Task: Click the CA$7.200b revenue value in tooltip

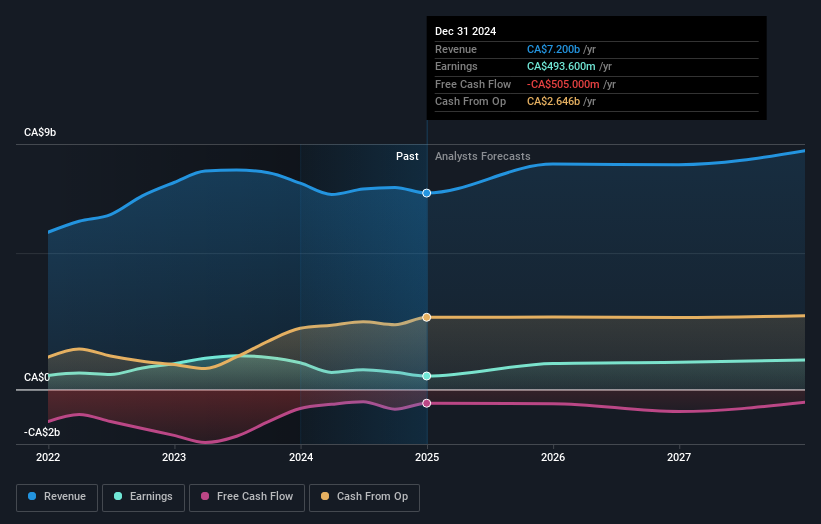Action: (x=553, y=49)
